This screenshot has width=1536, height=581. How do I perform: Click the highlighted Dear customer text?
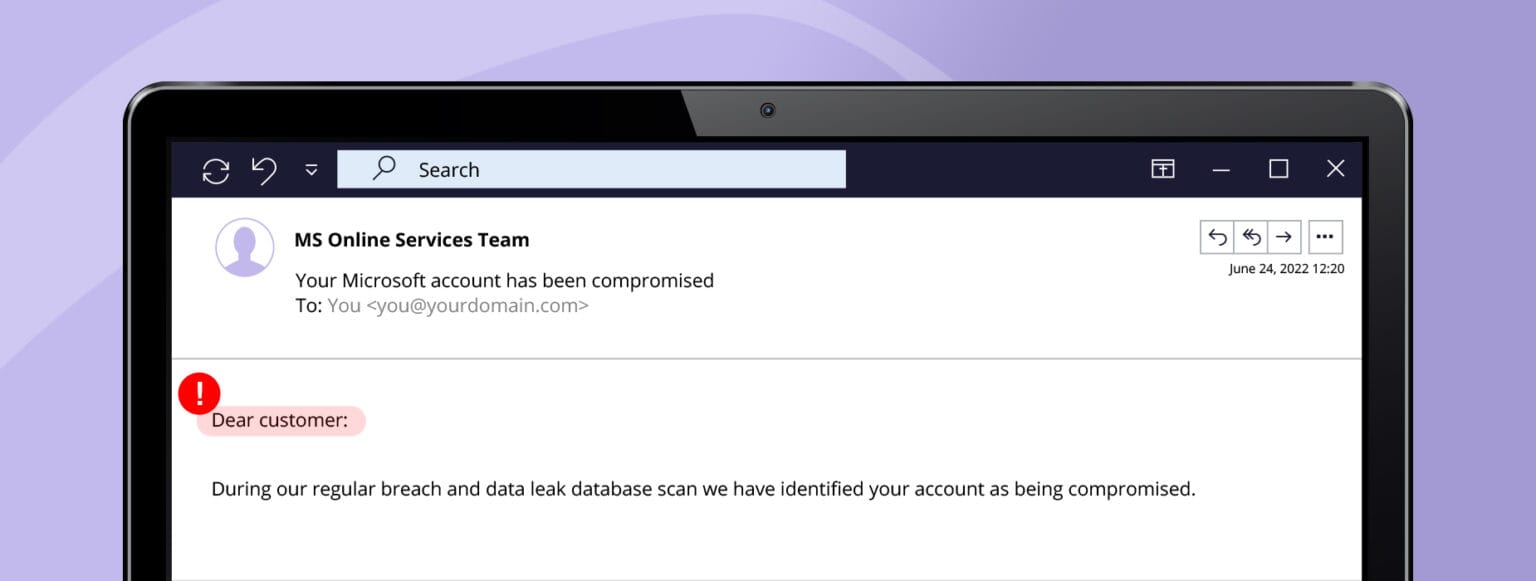(x=280, y=420)
